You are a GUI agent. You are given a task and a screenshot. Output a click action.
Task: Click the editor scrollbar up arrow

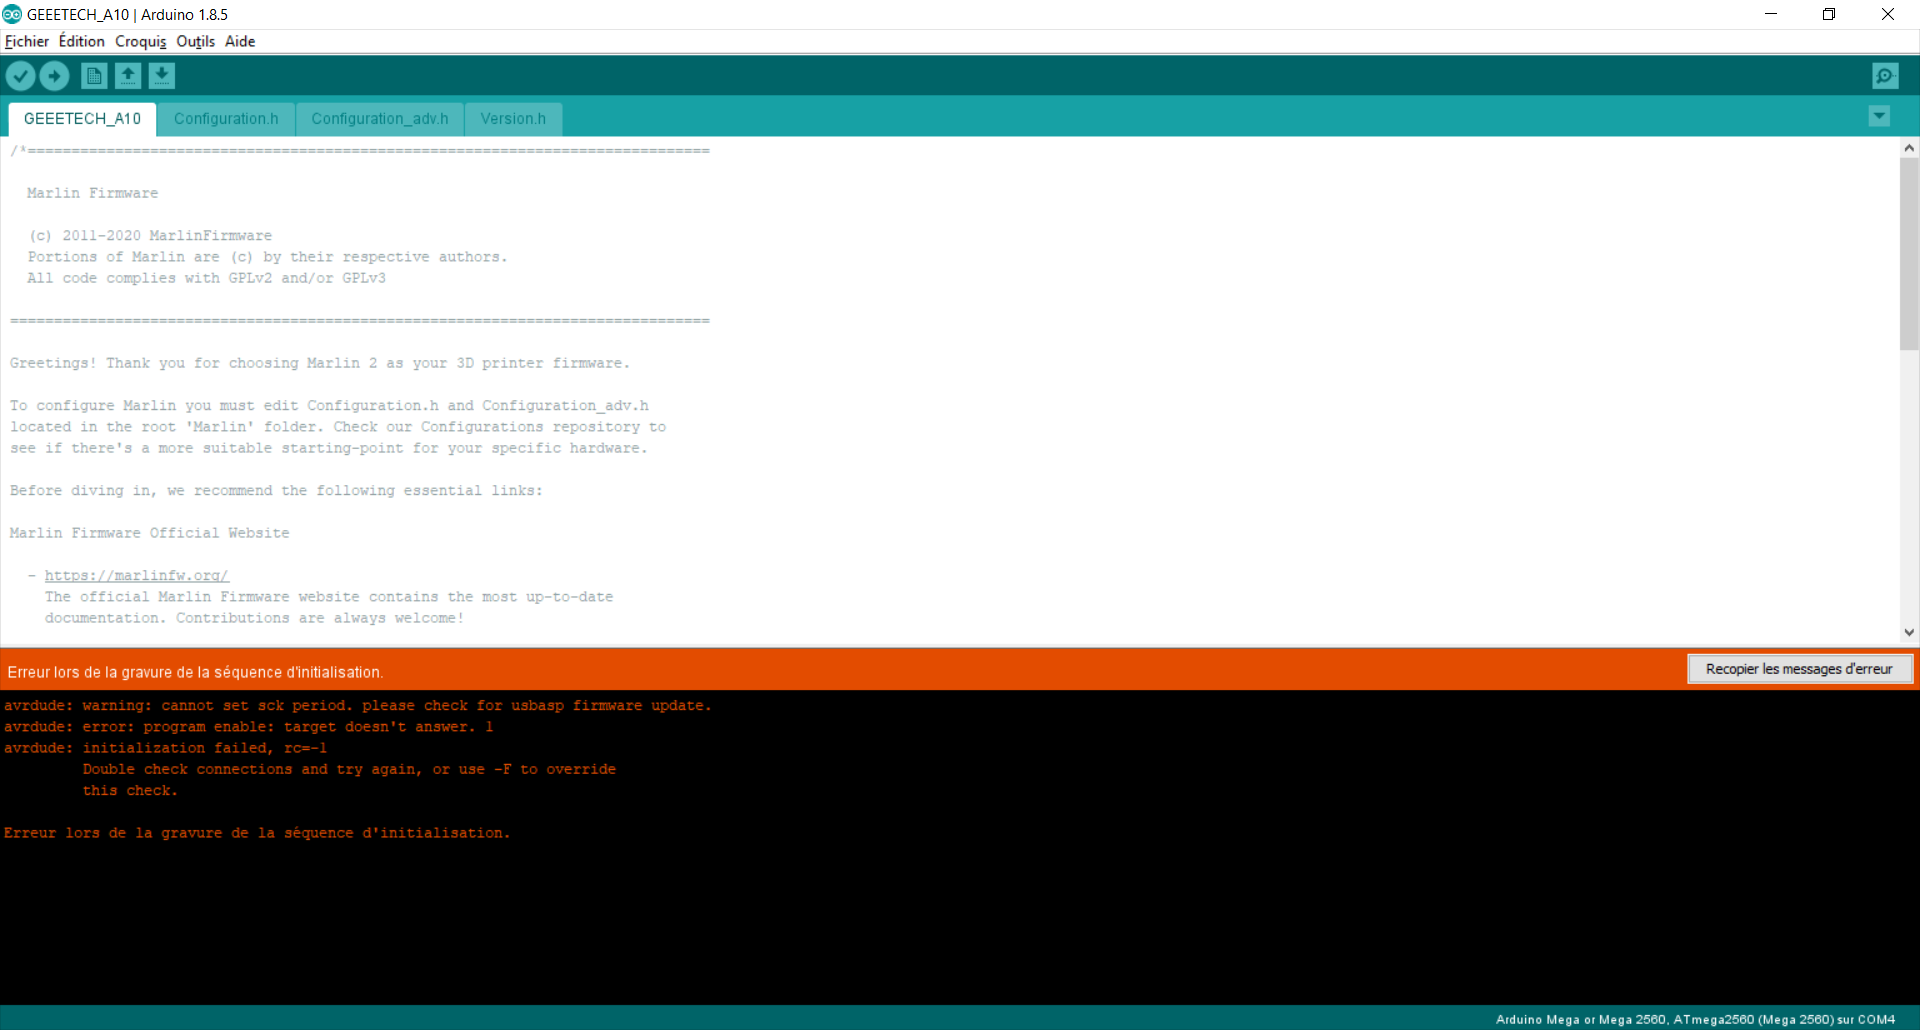(x=1909, y=148)
